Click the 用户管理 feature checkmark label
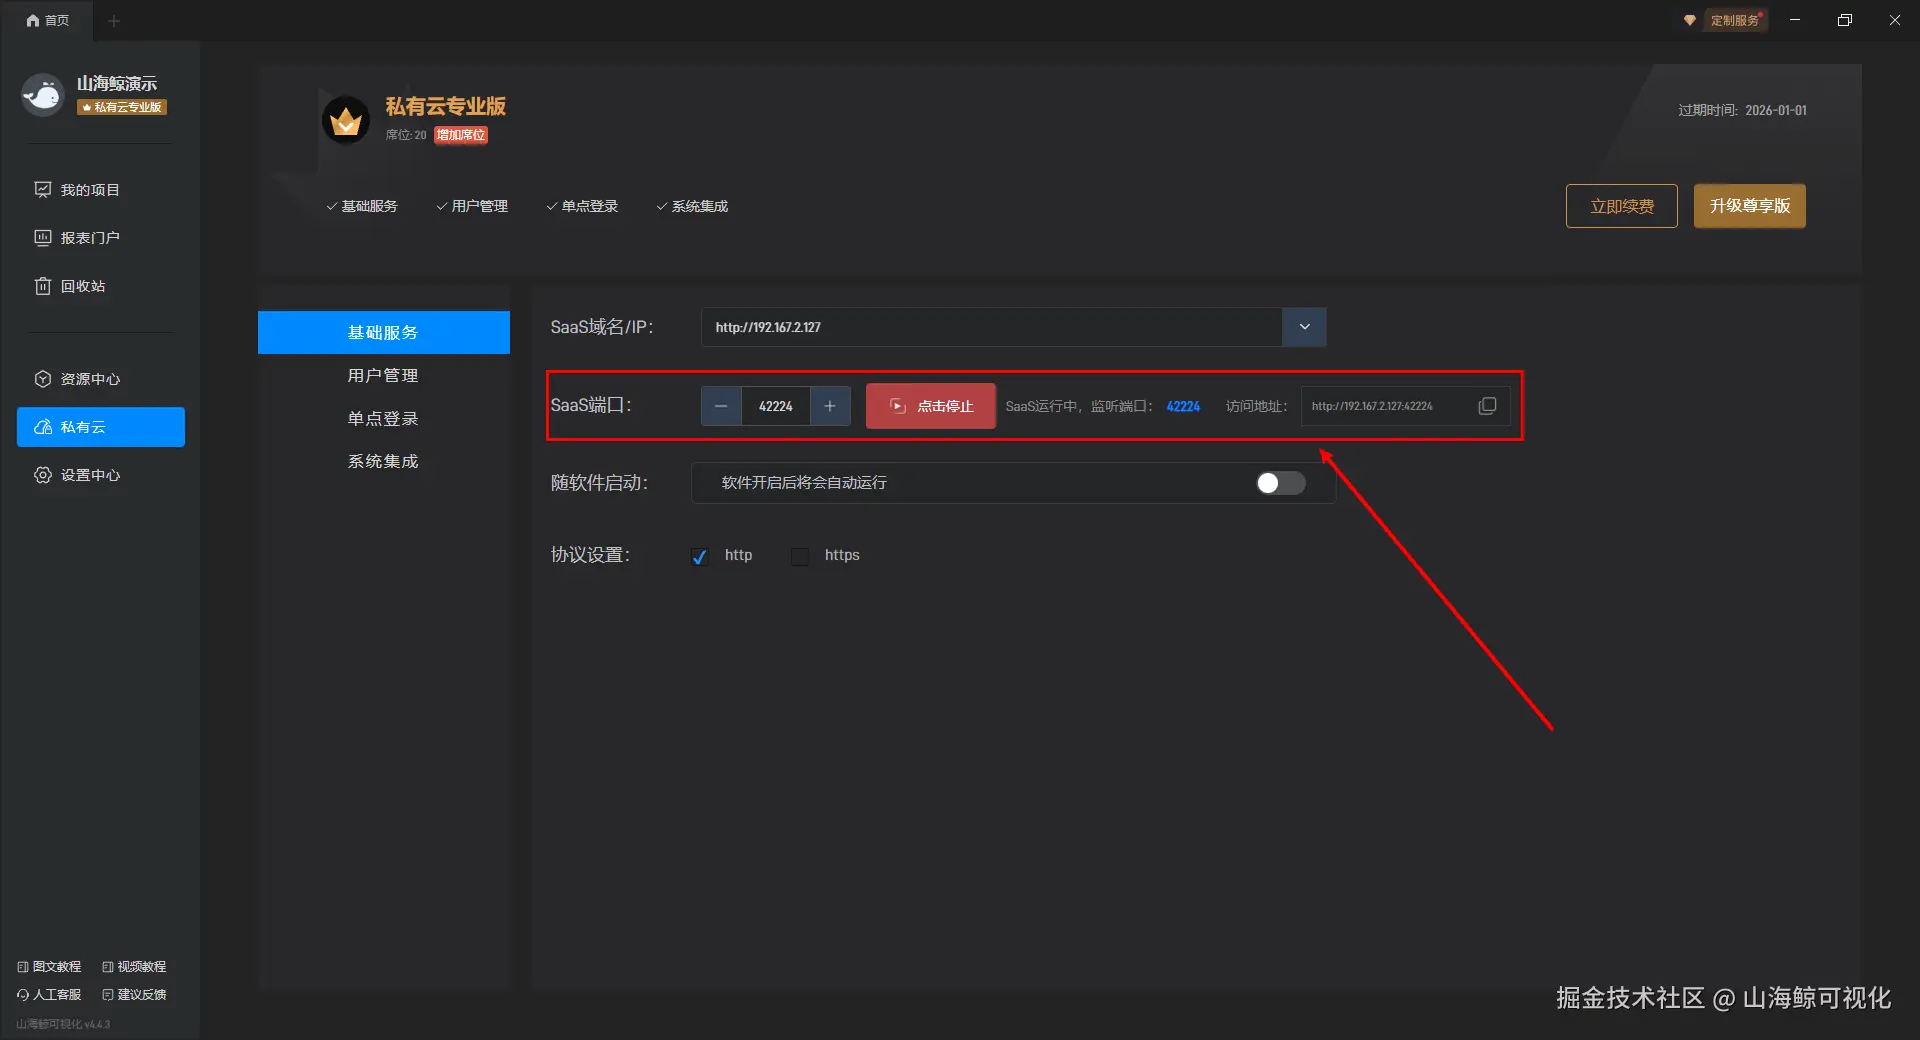The width and height of the screenshot is (1920, 1040). click(x=472, y=206)
